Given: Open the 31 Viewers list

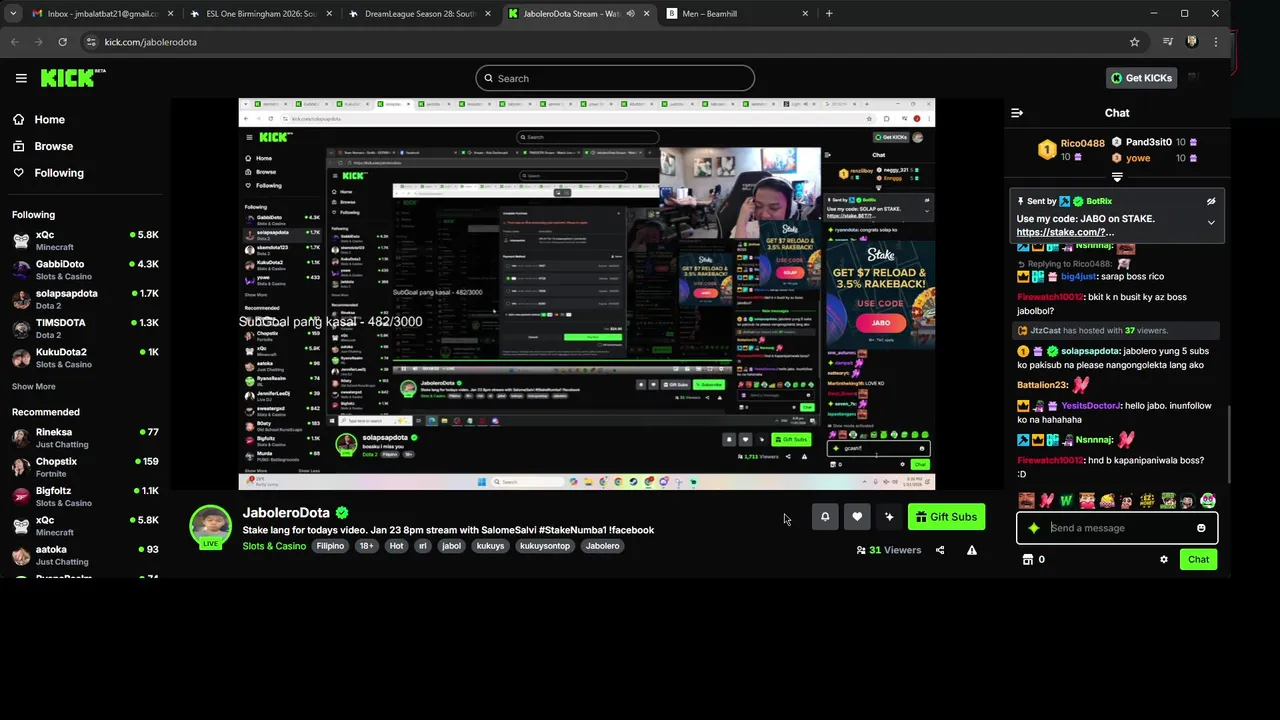Looking at the screenshot, I should point(889,550).
